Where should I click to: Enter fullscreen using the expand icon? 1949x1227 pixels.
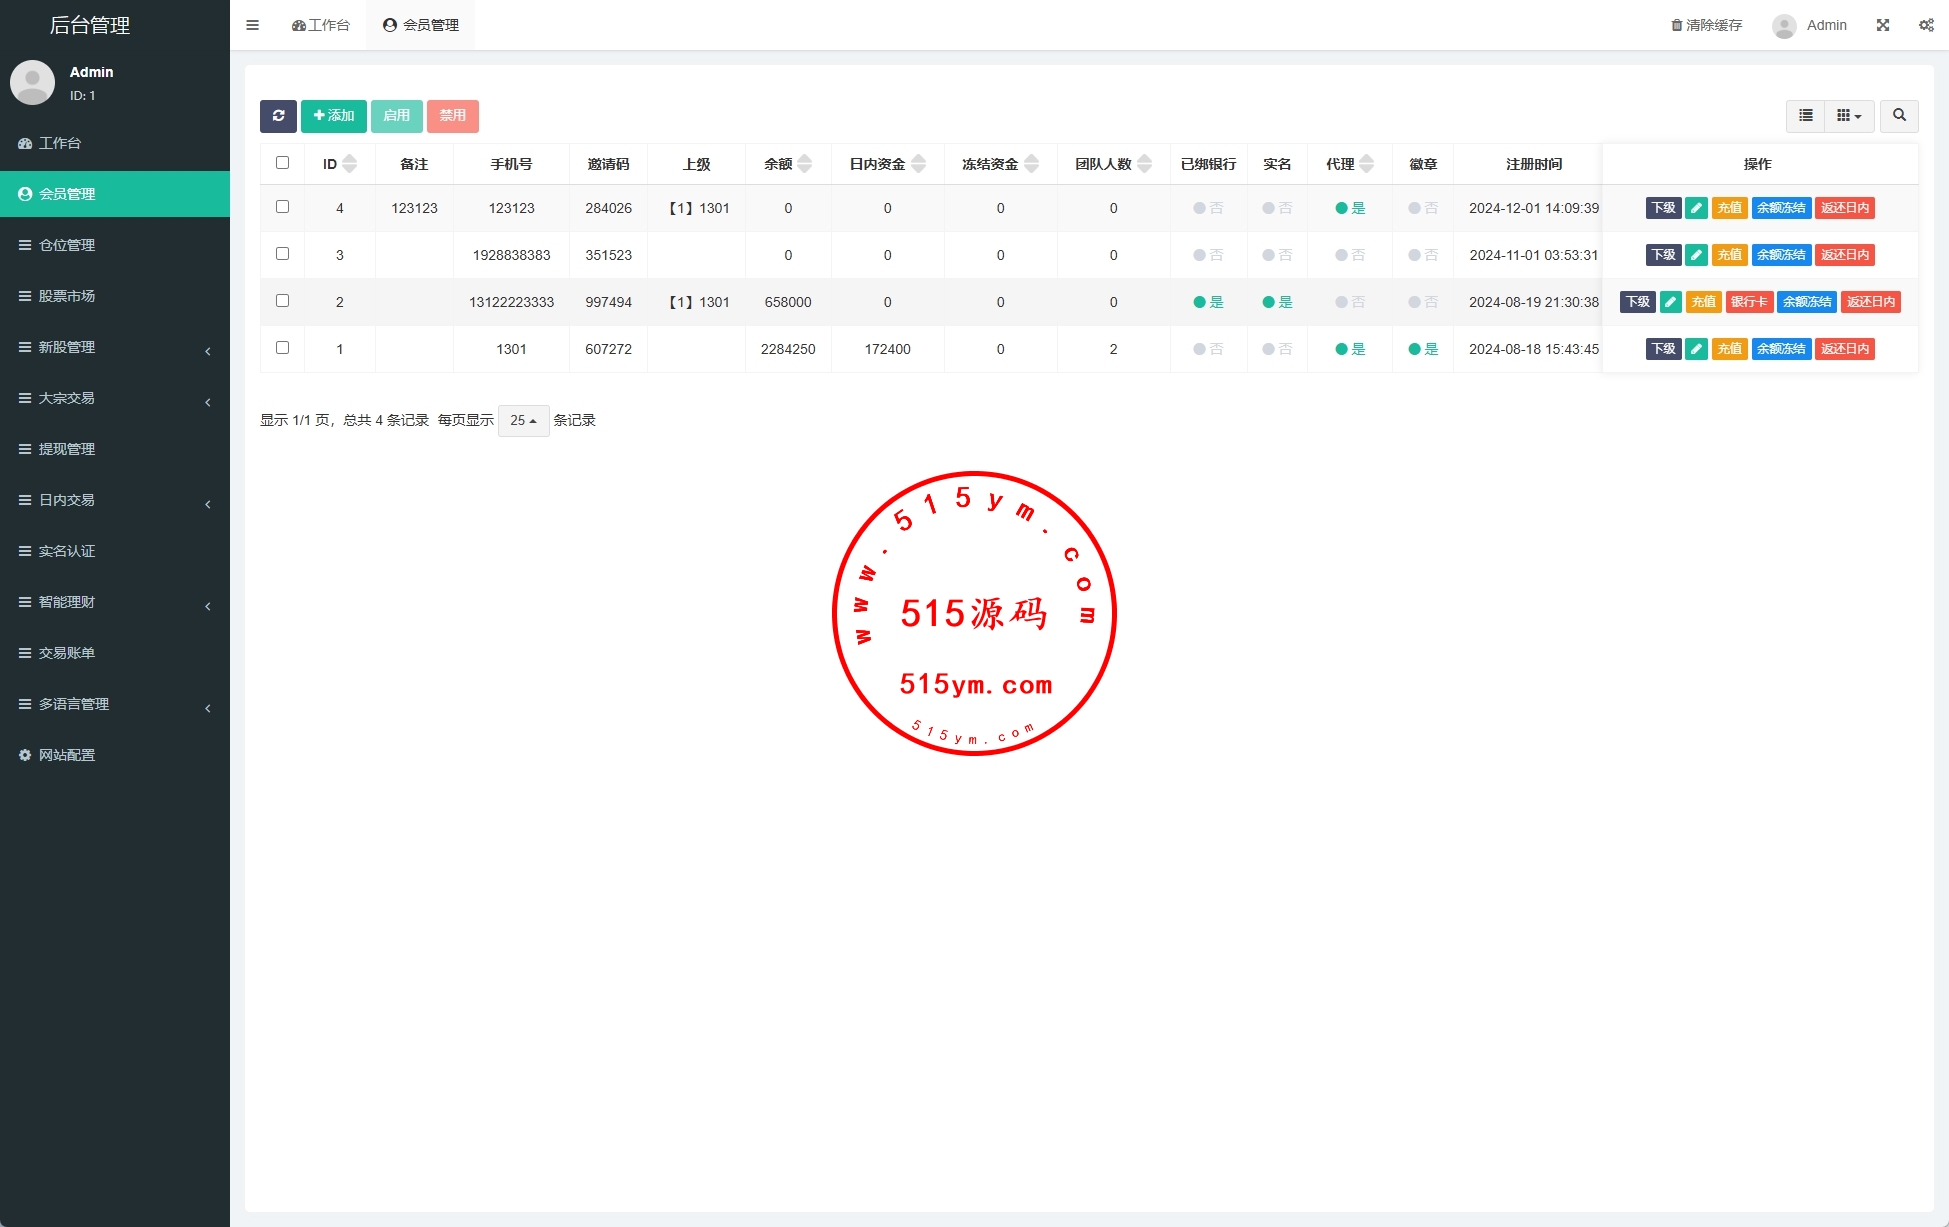(x=1883, y=25)
